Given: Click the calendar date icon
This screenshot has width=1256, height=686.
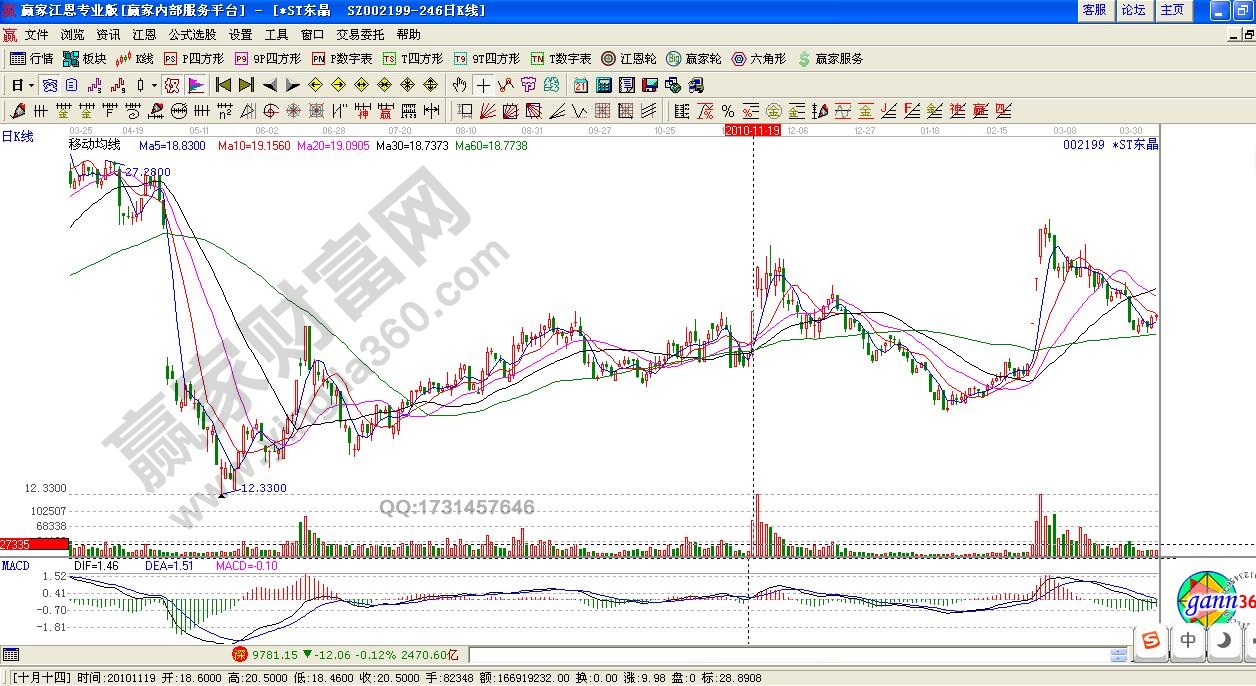Looking at the screenshot, I should tap(581, 85).
